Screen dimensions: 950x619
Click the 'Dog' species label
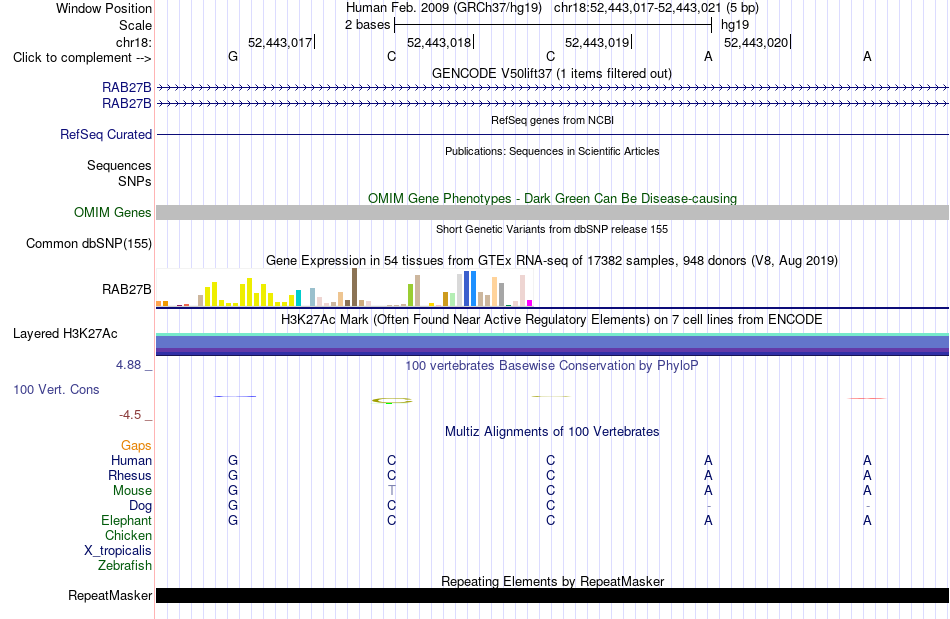(x=140, y=506)
